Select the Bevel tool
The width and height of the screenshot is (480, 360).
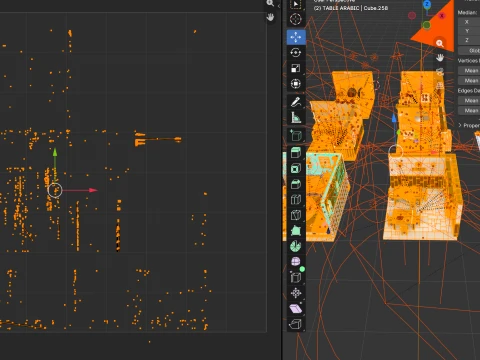pyautogui.click(x=296, y=184)
